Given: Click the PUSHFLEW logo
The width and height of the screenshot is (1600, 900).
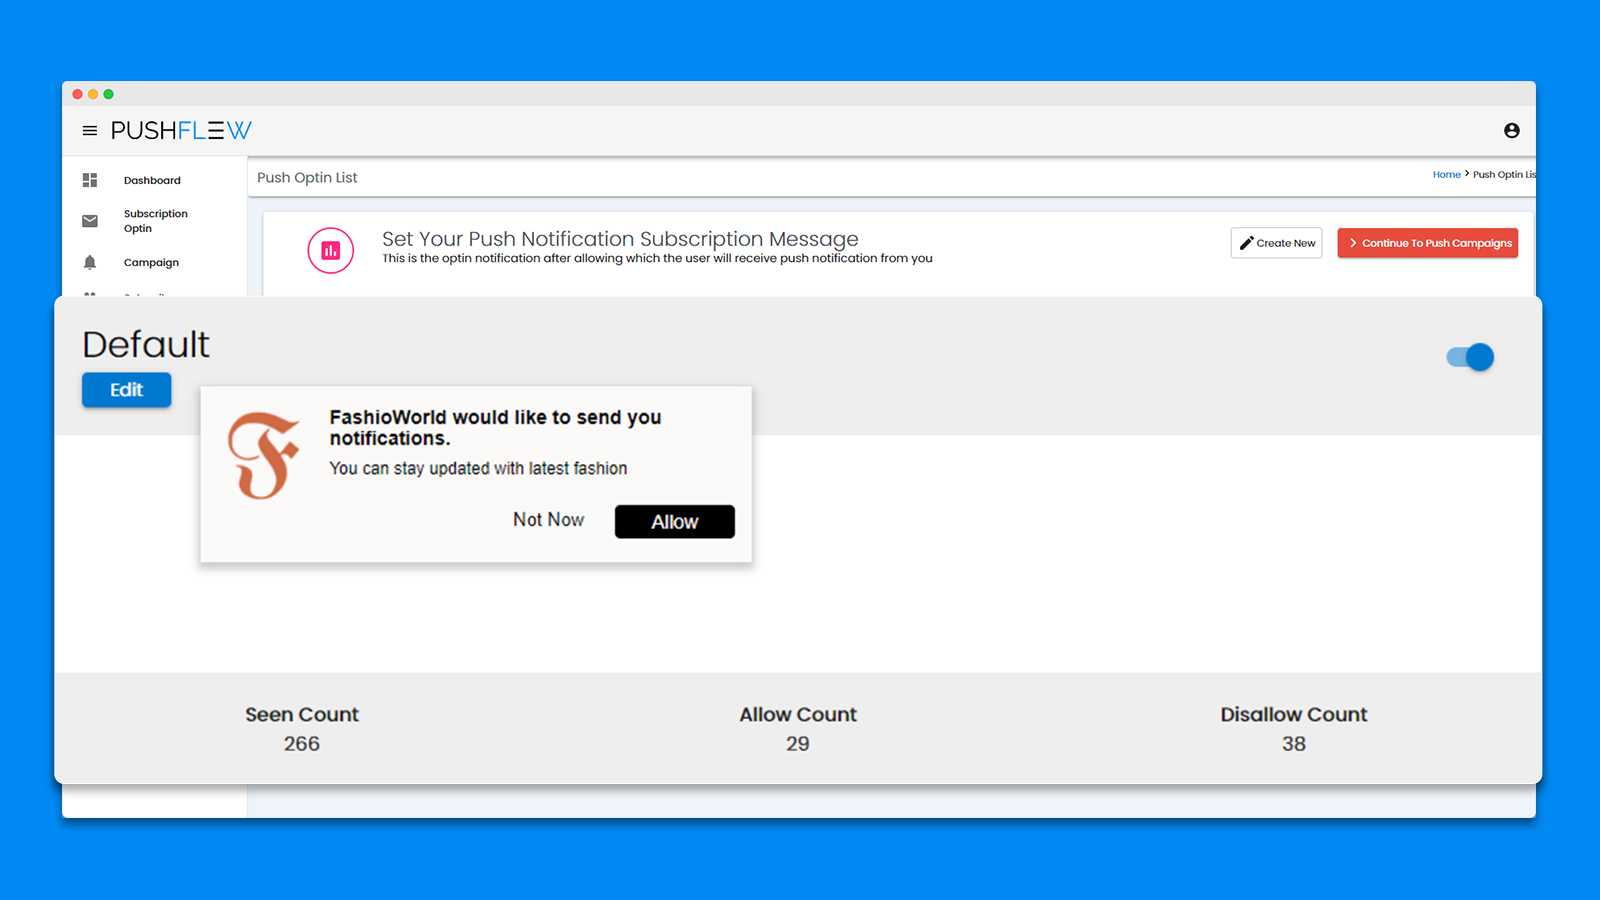Looking at the screenshot, I should (181, 131).
